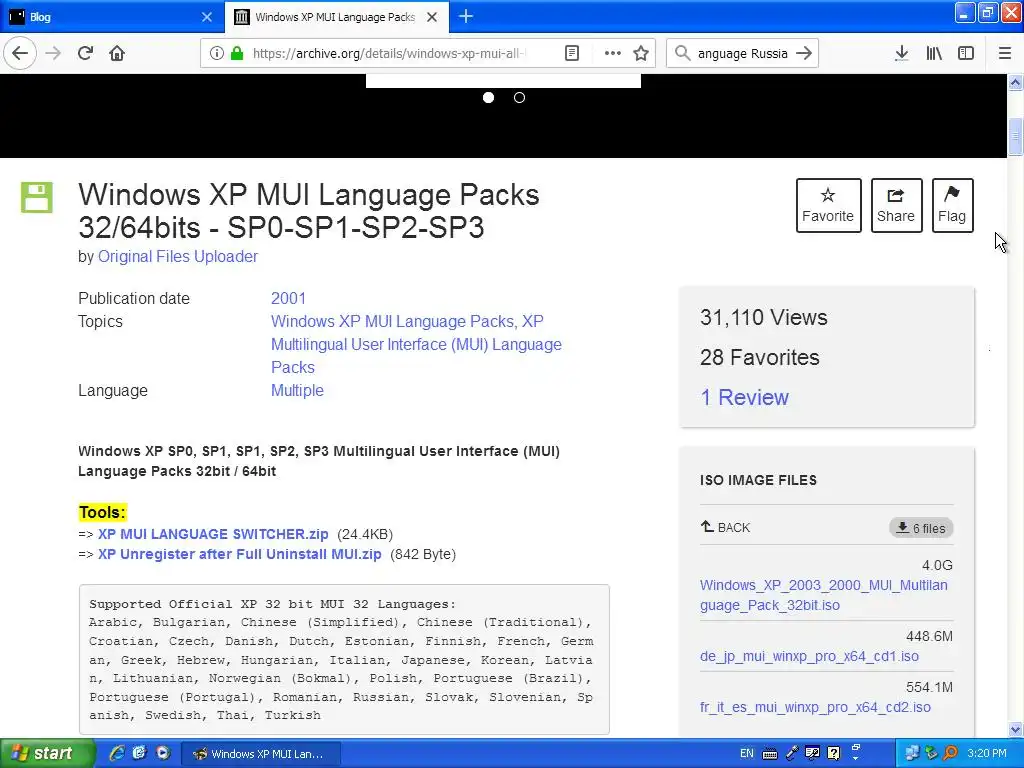Download XP Unregister after Full Uninstall MUI.zip

240,554
